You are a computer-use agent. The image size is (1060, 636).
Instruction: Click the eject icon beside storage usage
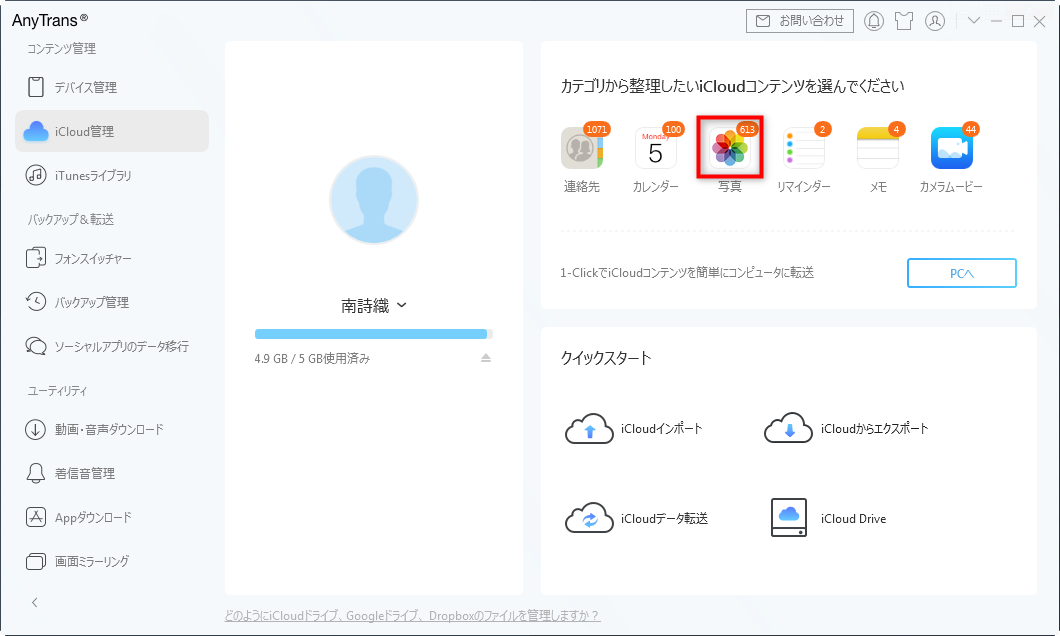485,358
